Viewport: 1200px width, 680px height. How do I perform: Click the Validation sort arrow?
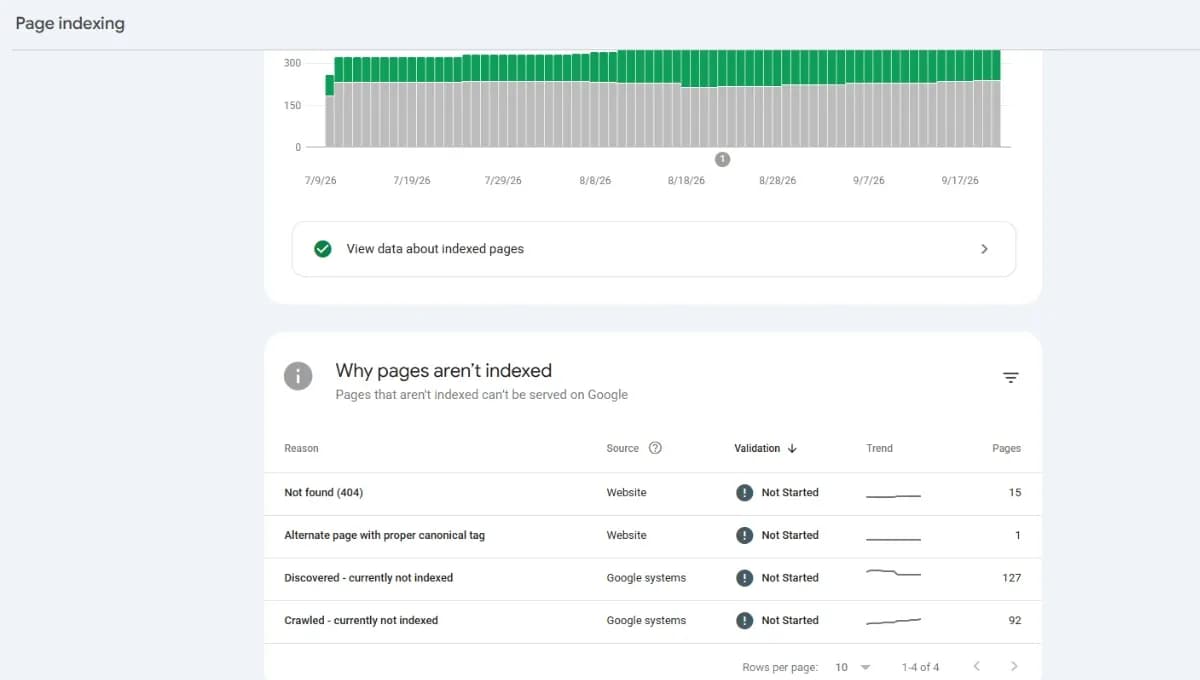(x=792, y=448)
